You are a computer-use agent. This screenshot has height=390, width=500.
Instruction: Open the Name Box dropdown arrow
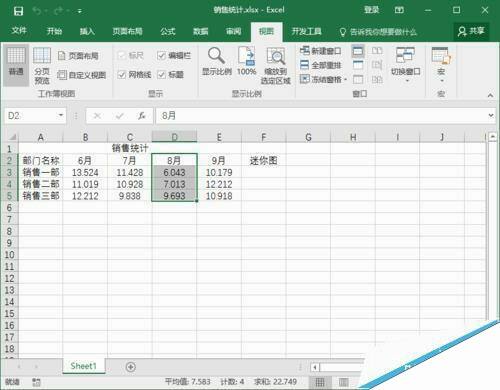click(61, 115)
